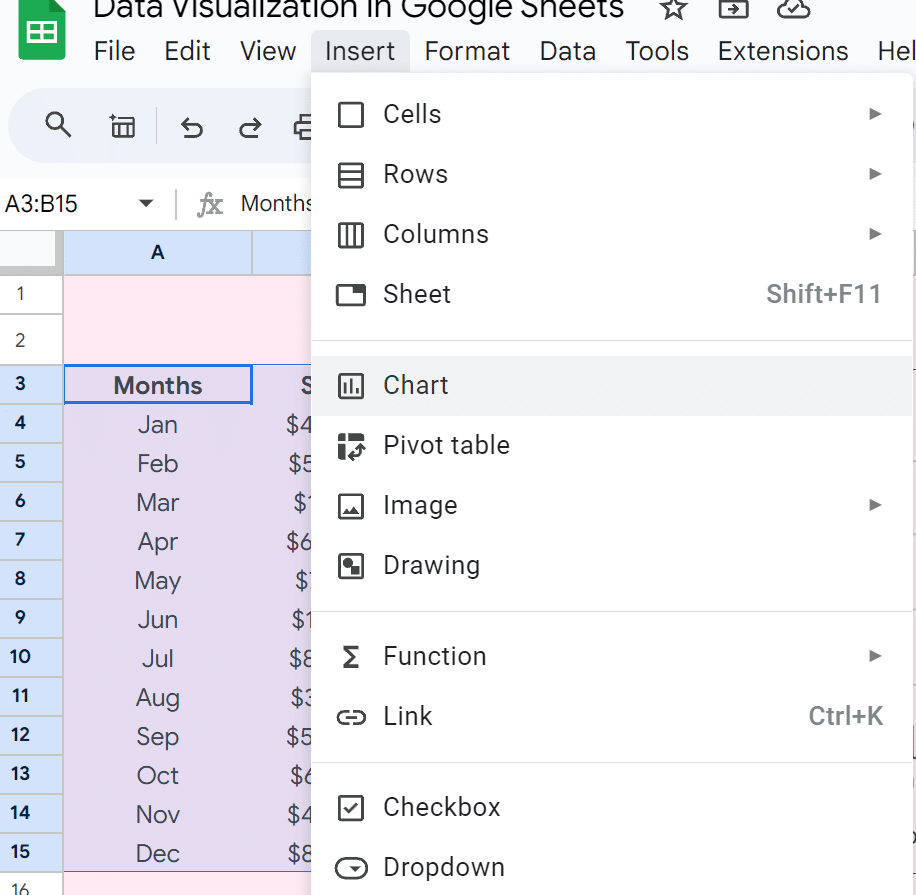Click the Chart bar icon
The height and width of the screenshot is (895, 916).
(x=351, y=386)
